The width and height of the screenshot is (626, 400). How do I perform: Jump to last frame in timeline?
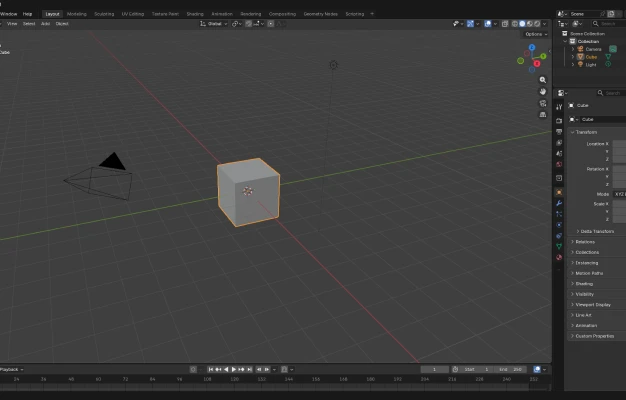[x=249, y=370]
